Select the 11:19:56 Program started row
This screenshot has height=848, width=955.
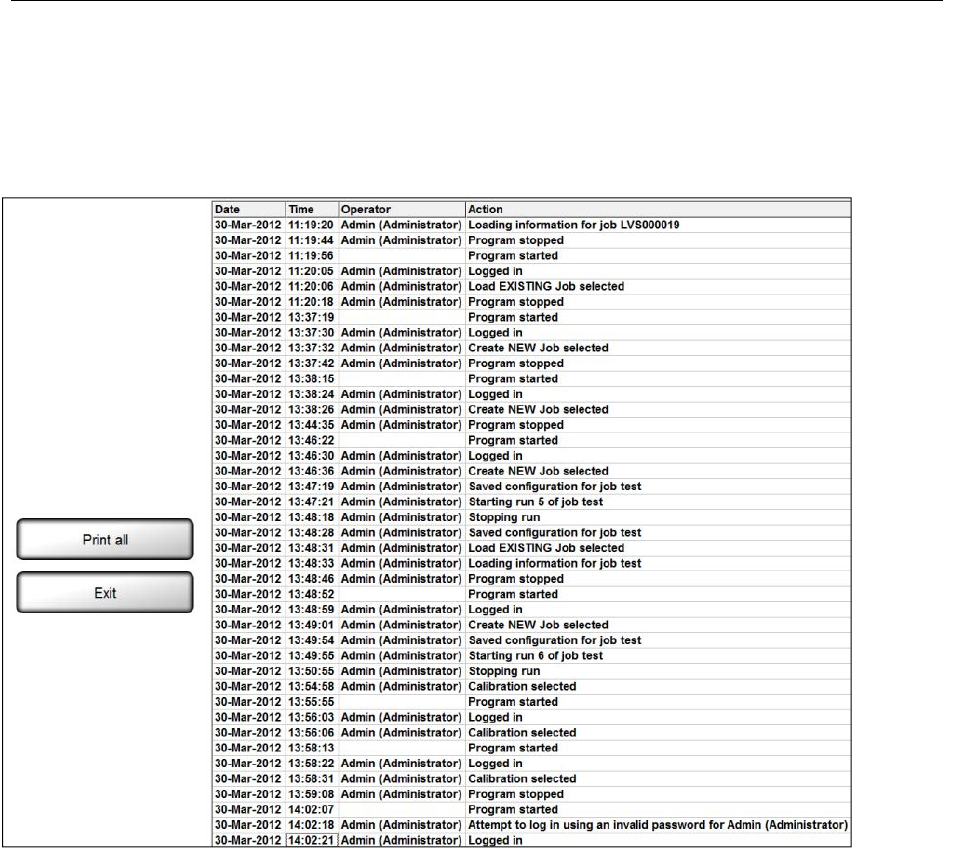531,256
